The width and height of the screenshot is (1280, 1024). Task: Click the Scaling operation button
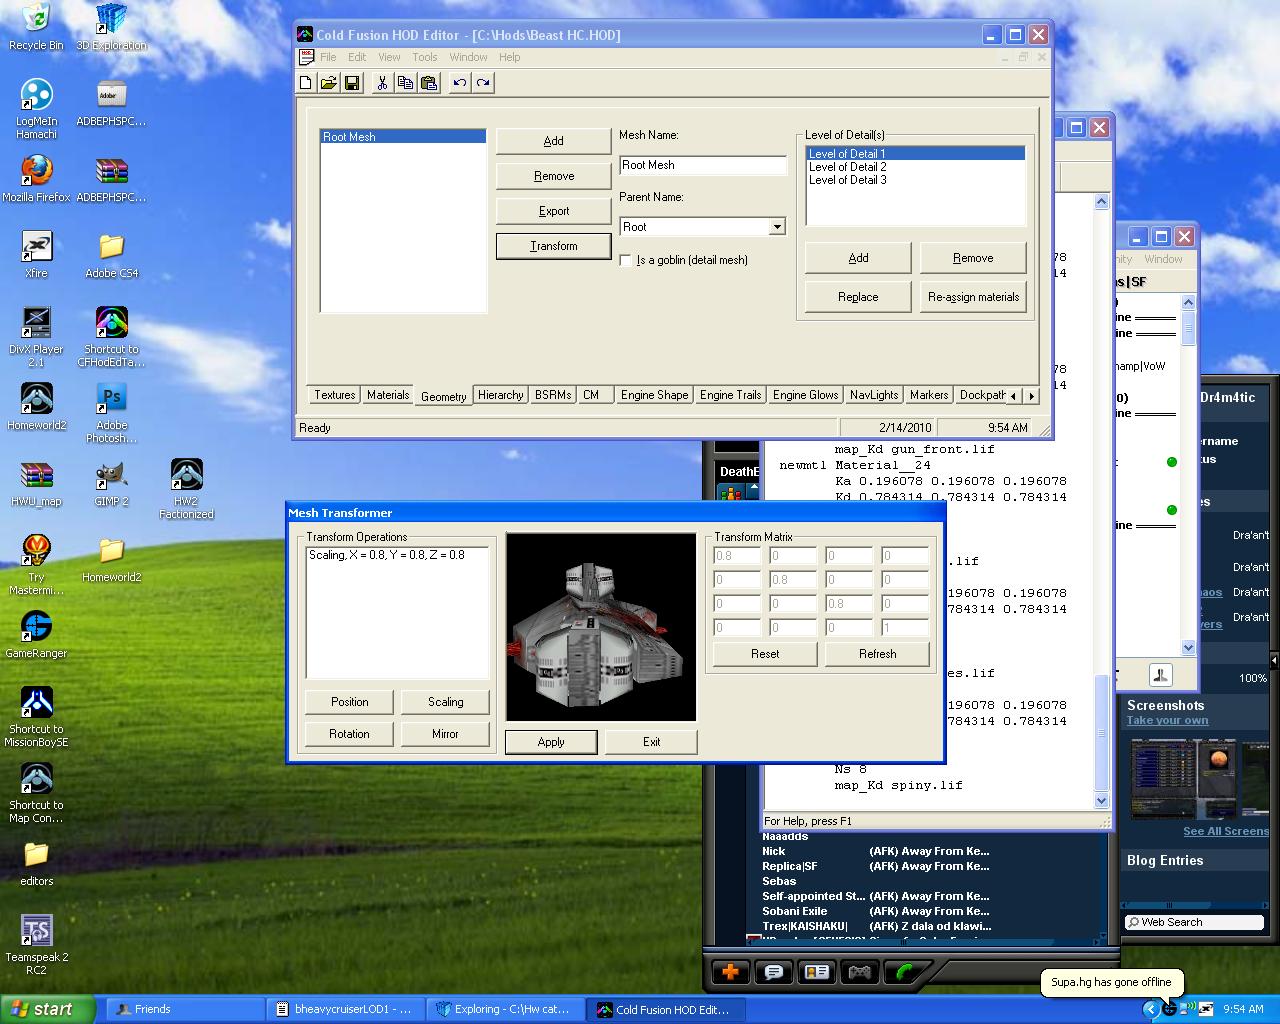tap(445, 702)
